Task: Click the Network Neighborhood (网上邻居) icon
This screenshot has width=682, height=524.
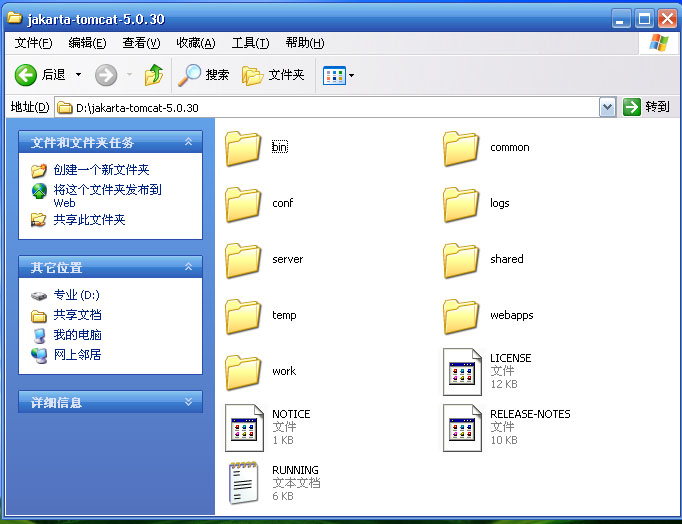Action: (x=39, y=355)
